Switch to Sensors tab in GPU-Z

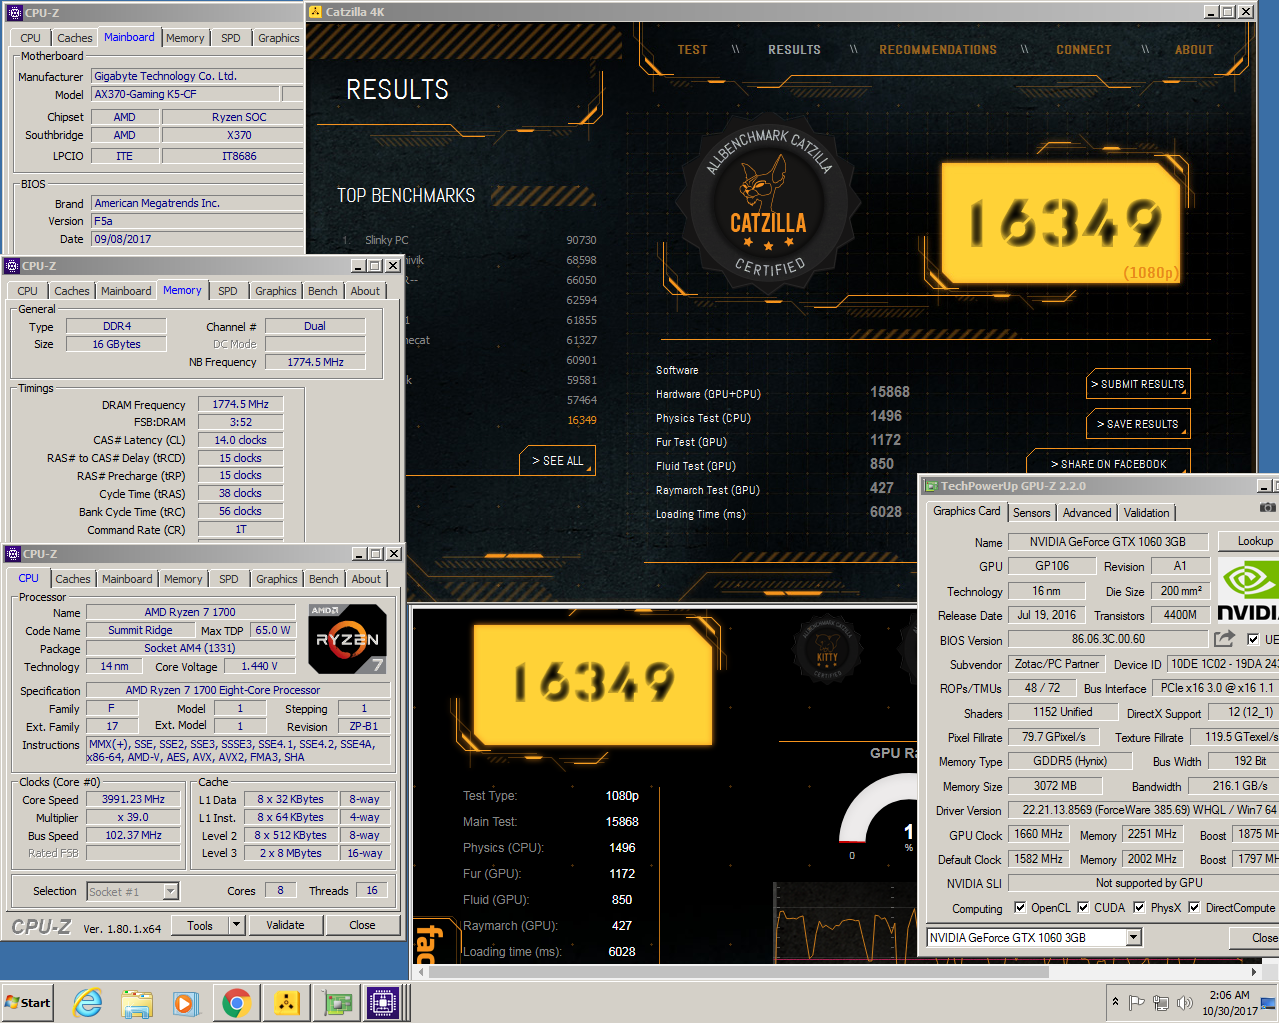point(1031,513)
